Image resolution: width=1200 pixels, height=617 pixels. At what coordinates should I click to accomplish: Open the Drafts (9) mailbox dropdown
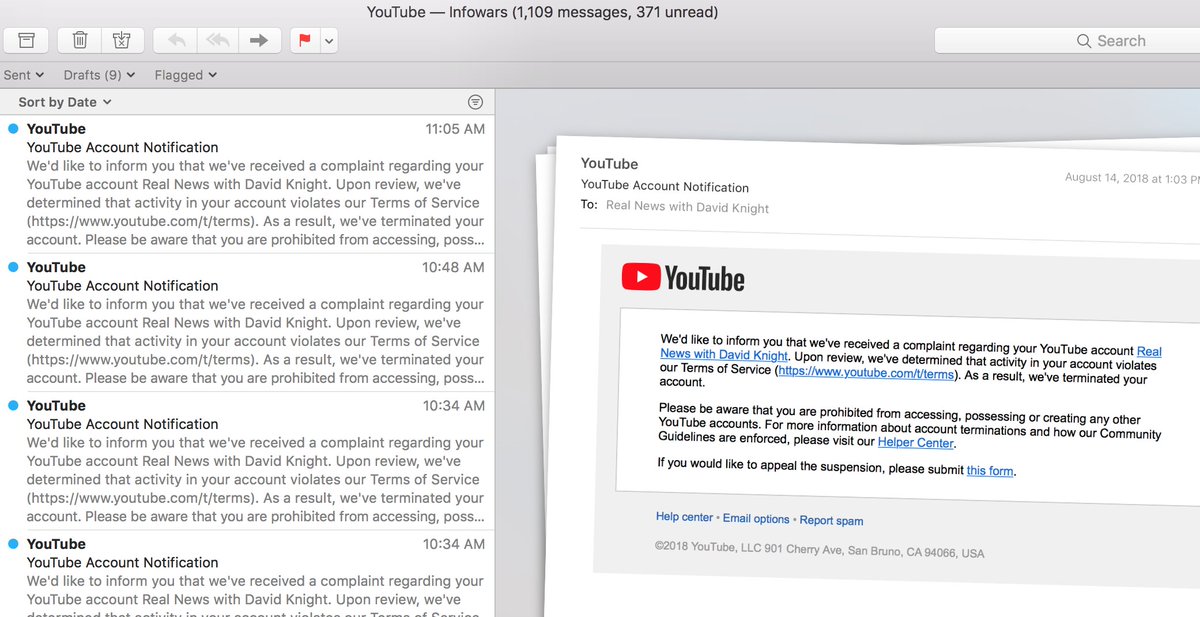pos(99,75)
